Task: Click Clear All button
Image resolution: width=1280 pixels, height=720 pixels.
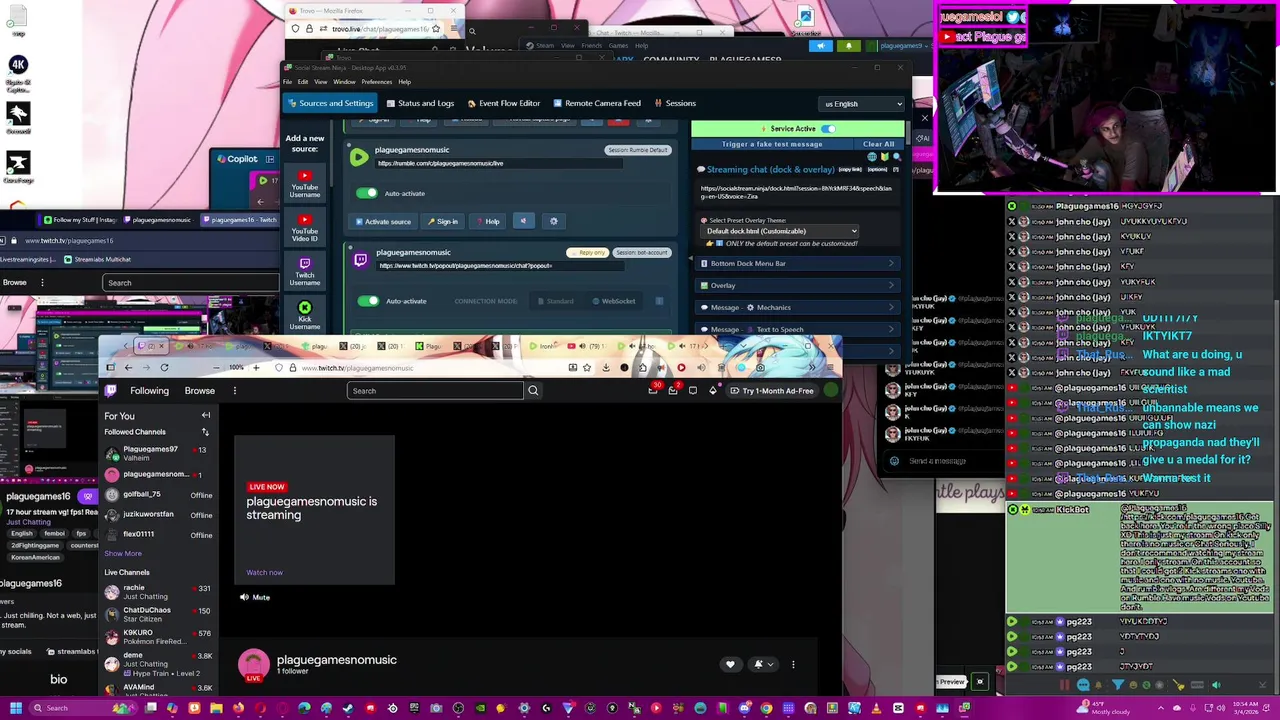Action: 878,144
